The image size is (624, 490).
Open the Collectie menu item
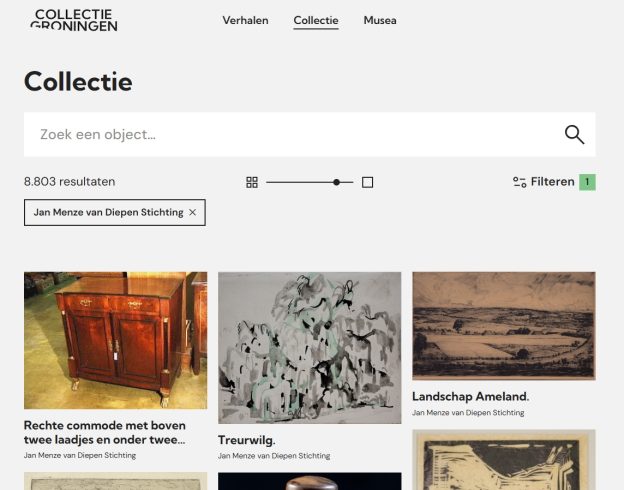point(316,20)
